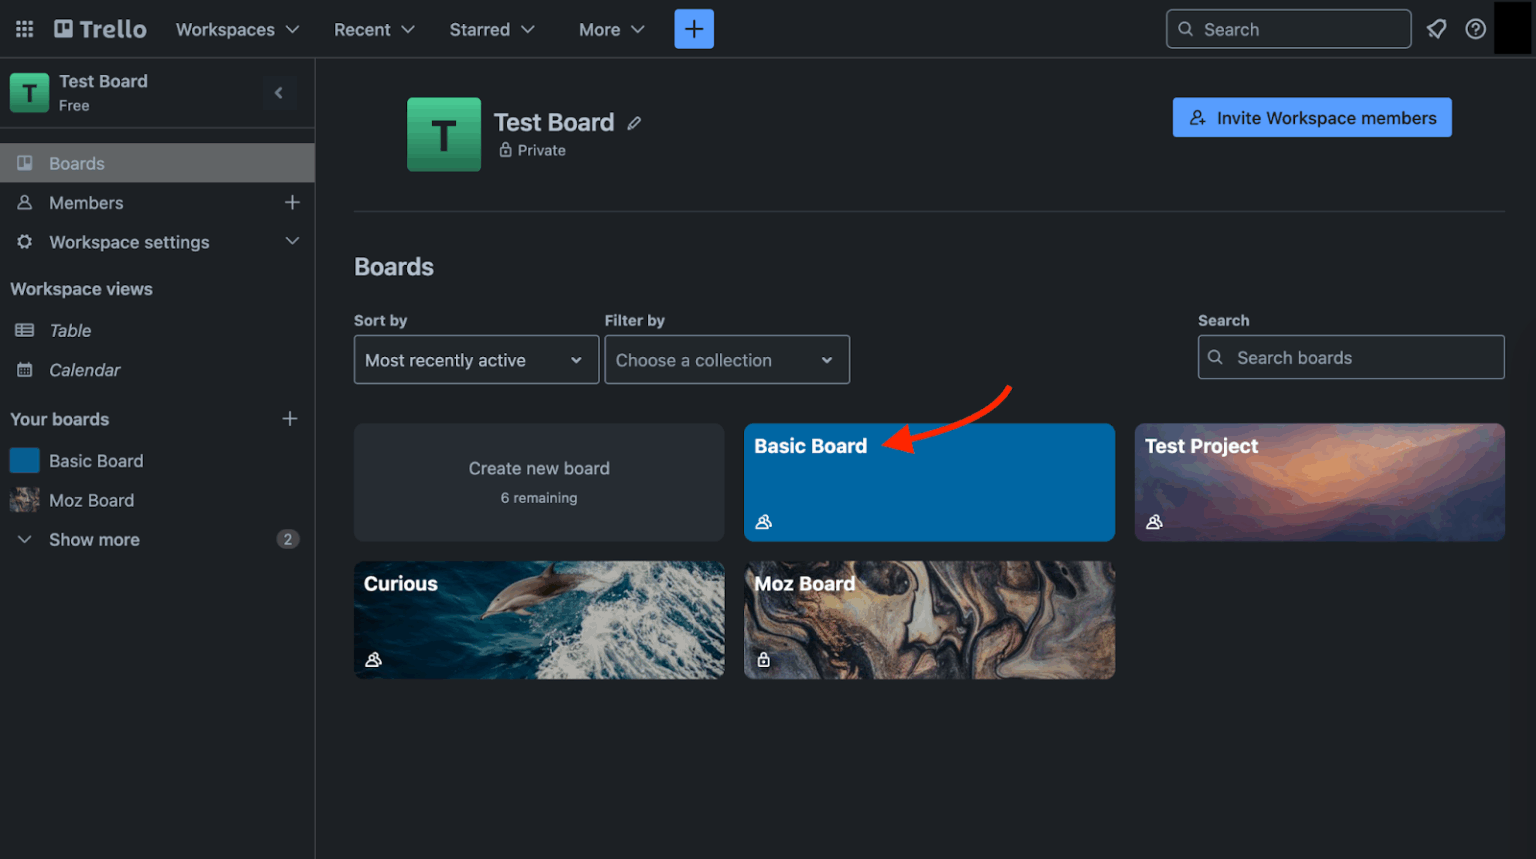Click the plus icon next to Members
This screenshot has height=859, width=1536.
[x=292, y=203]
